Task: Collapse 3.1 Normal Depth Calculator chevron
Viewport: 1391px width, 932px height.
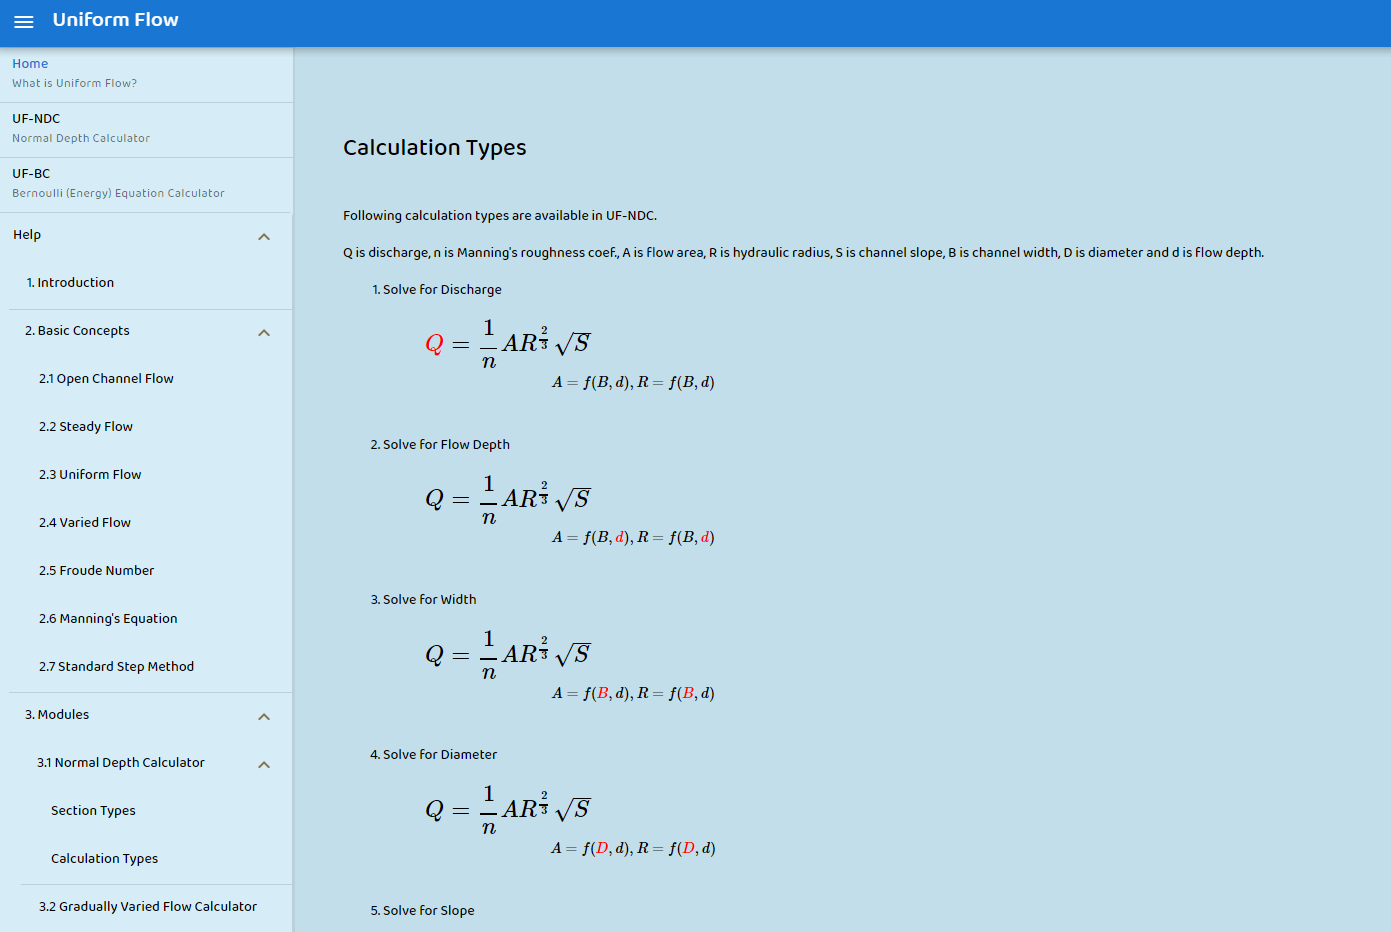Action: point(264,765)
